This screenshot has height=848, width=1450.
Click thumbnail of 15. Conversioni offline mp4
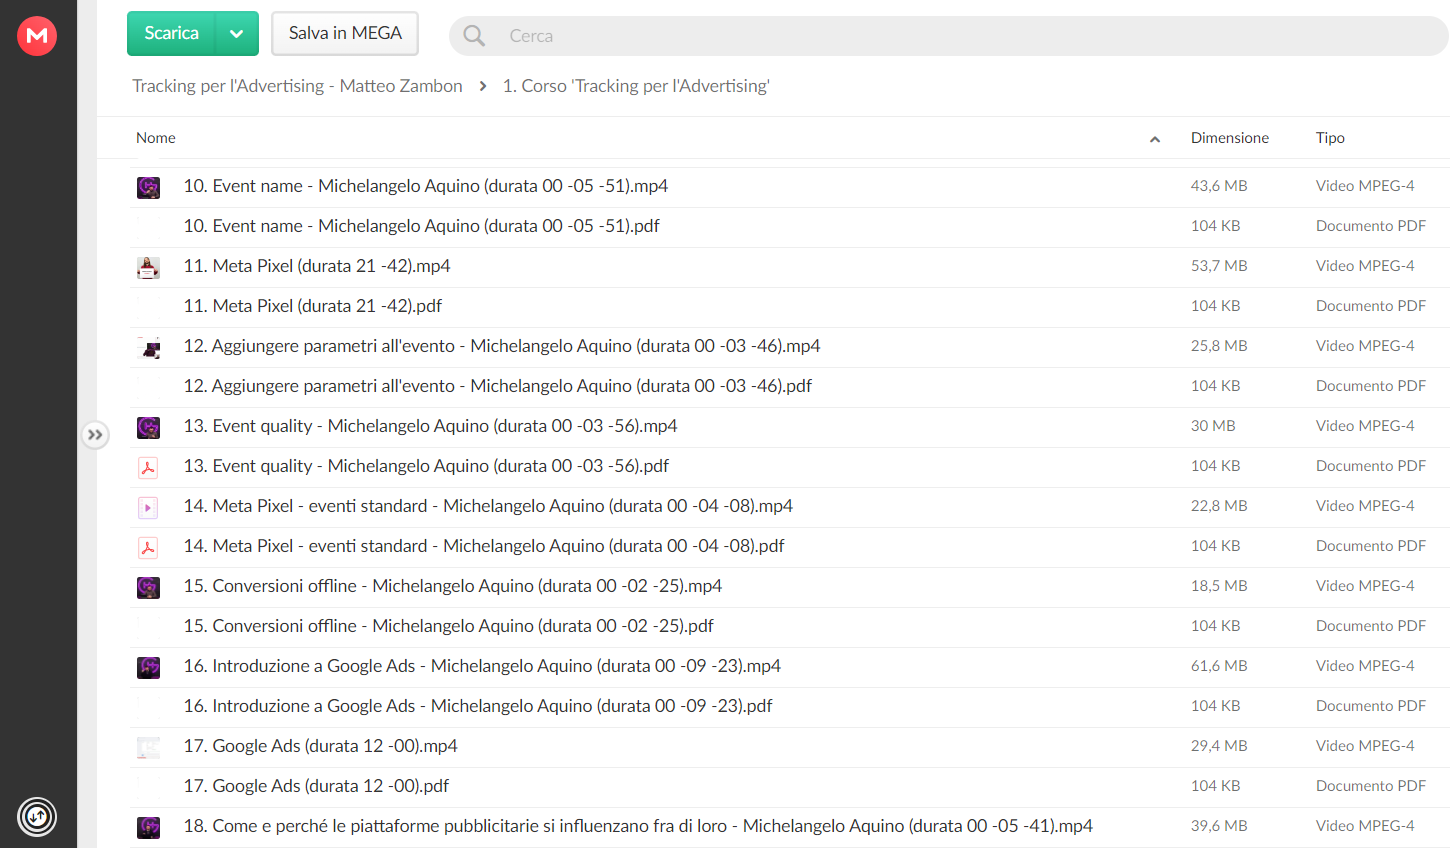coord(148,587)
